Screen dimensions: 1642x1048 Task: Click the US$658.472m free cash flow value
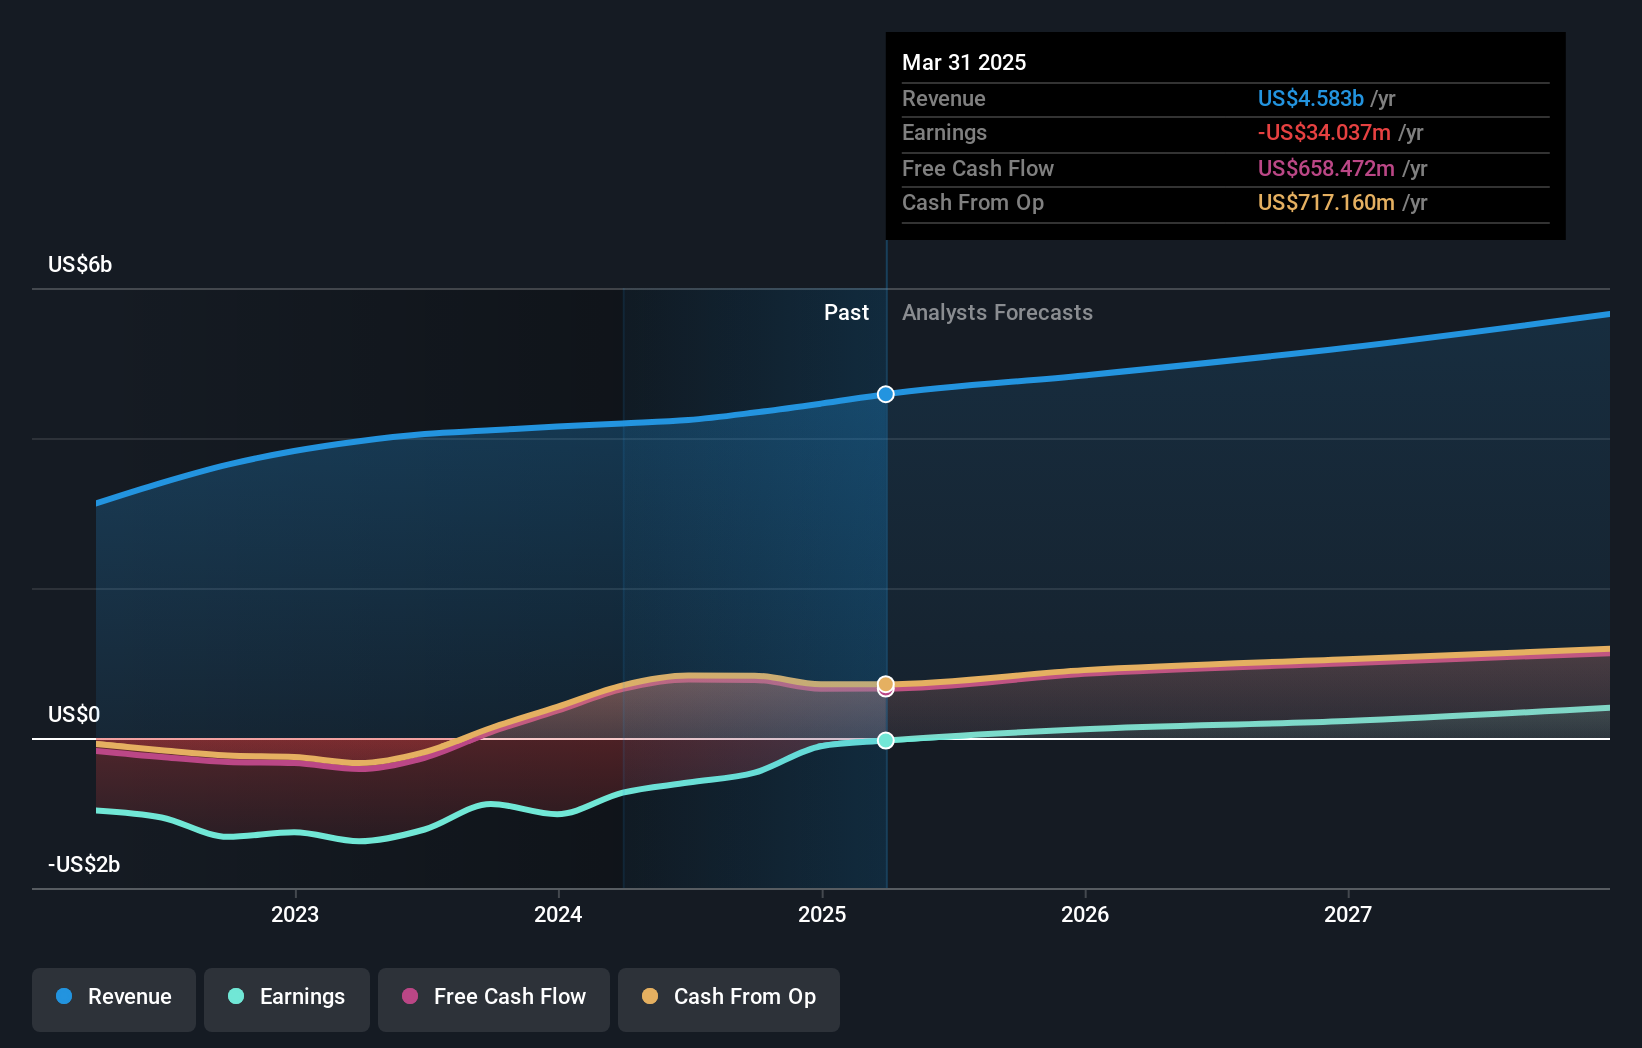[1326, 168]
